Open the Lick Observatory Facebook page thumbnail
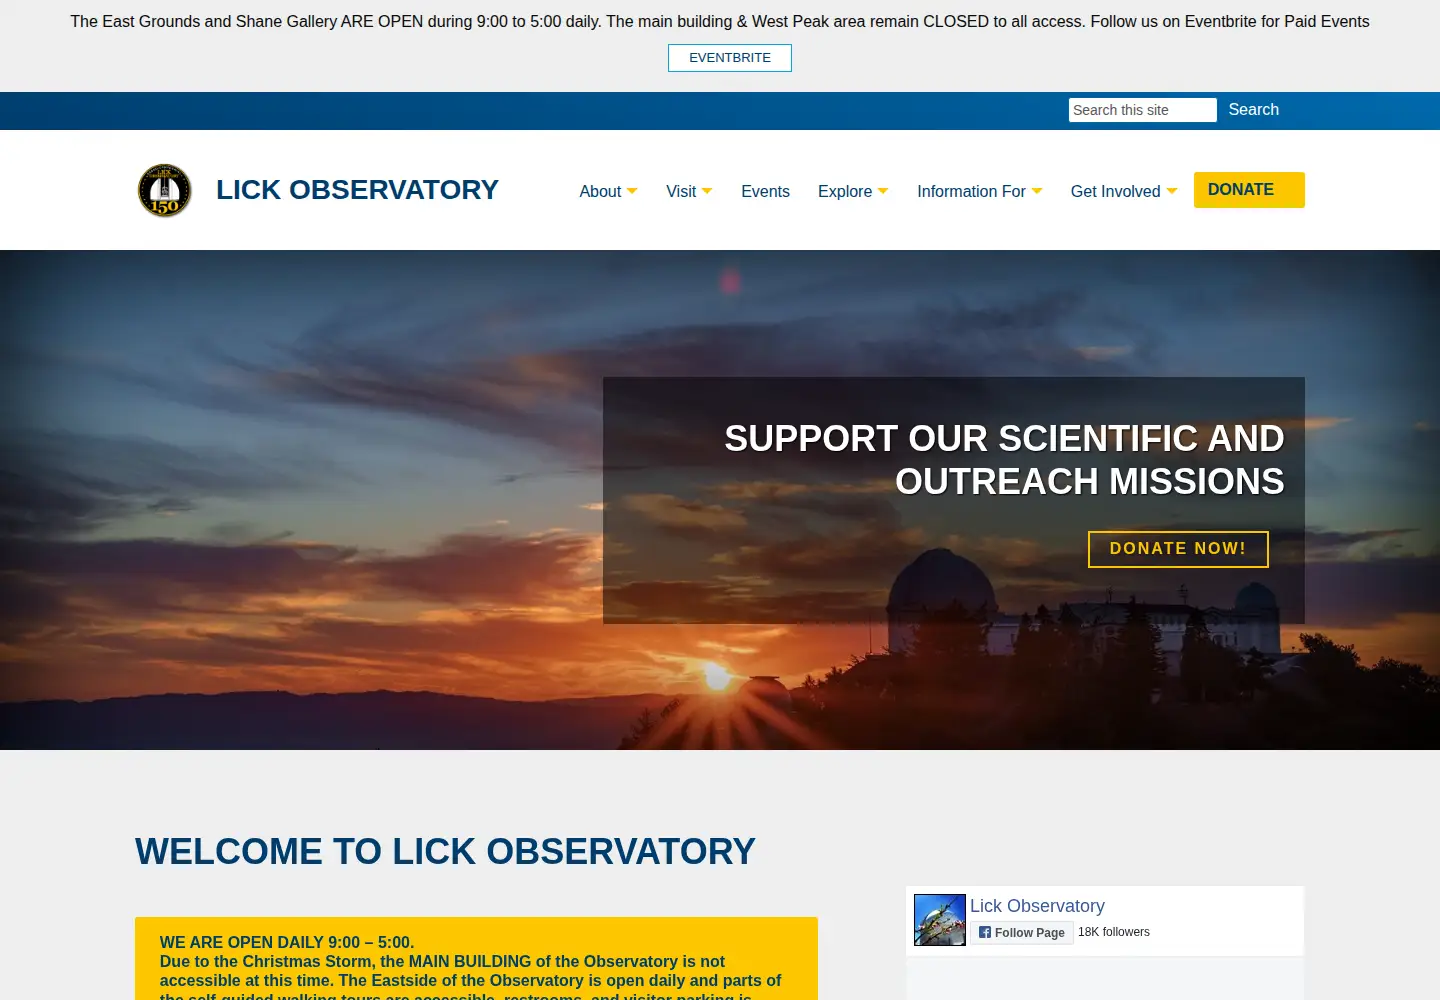 tap(940, 920)
